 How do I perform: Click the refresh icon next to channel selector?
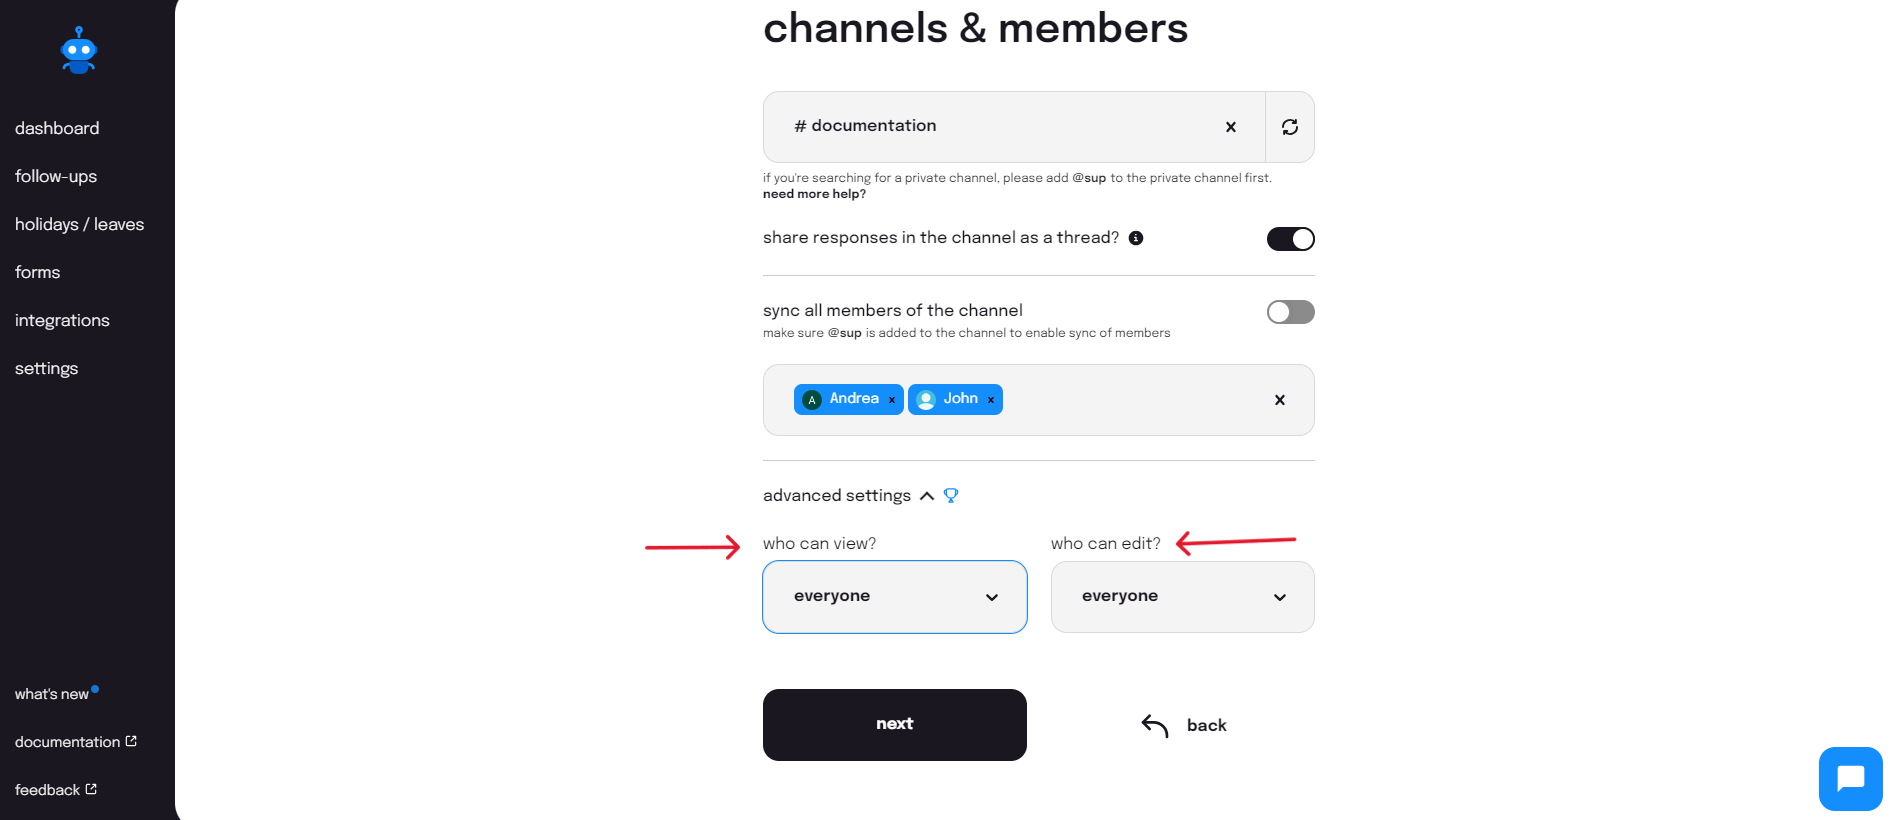point(1290,127)
